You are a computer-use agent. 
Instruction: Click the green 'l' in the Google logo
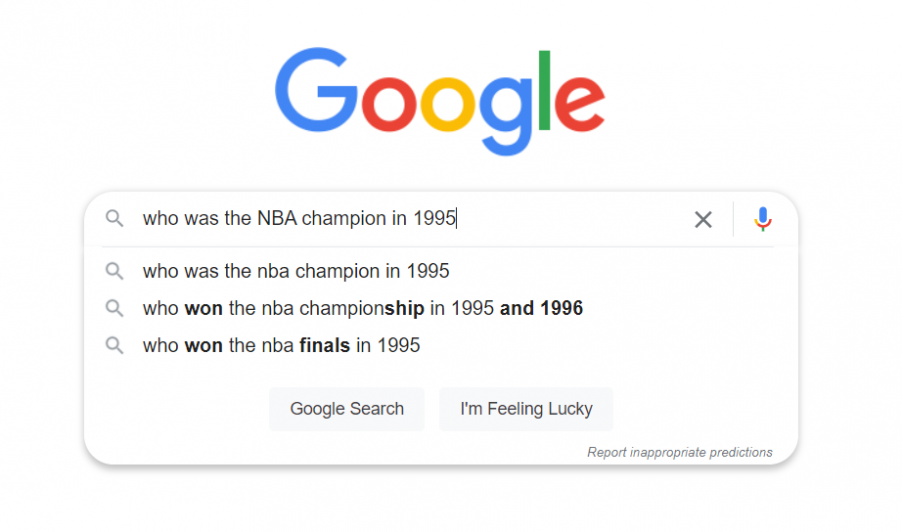544,90
